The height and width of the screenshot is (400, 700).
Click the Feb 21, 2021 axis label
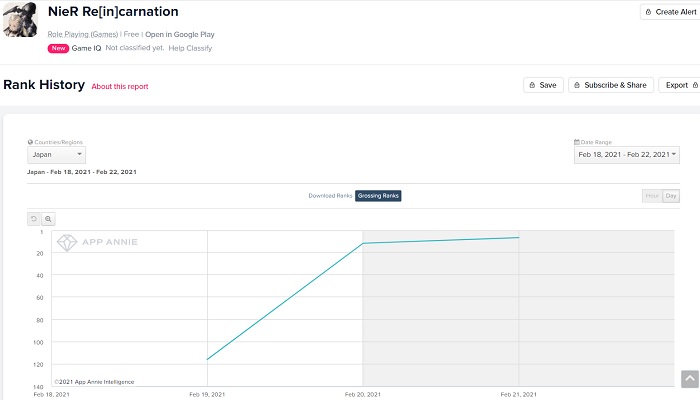tap(519, 395)
